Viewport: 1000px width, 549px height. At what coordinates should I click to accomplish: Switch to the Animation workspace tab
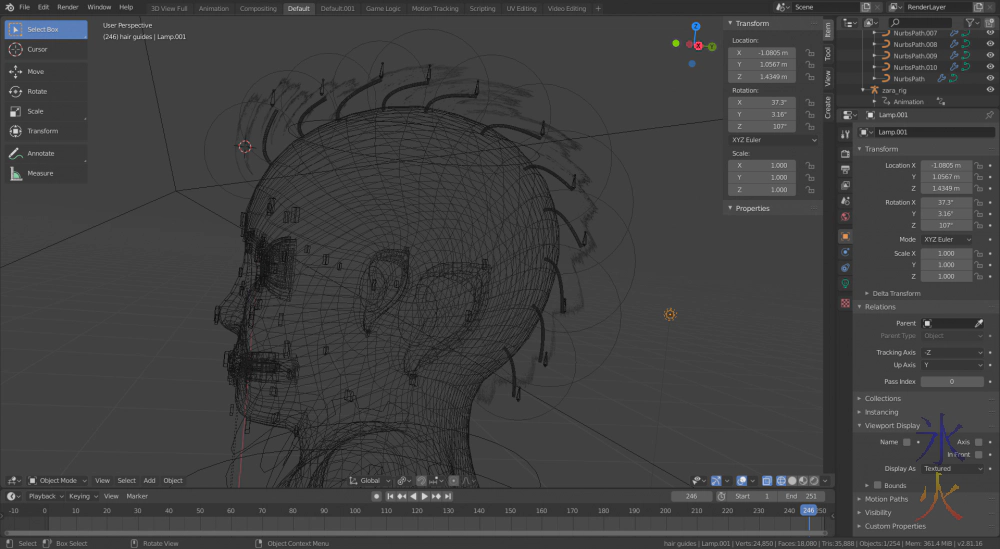point(214,8)
